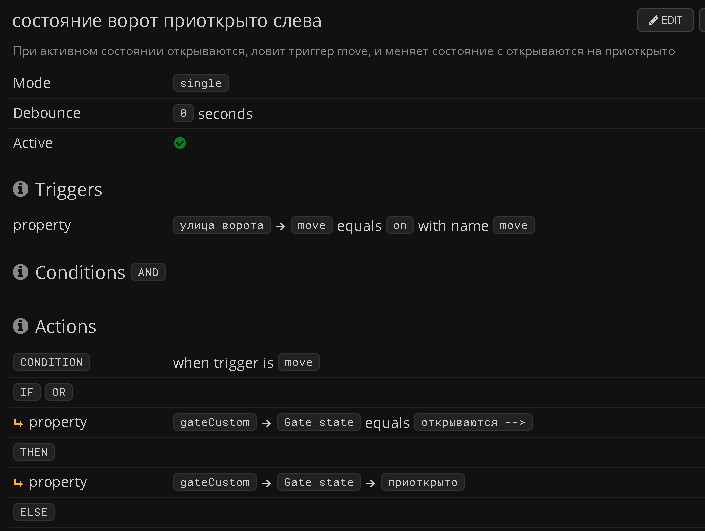Click the ELSE block label

[34, 512]
